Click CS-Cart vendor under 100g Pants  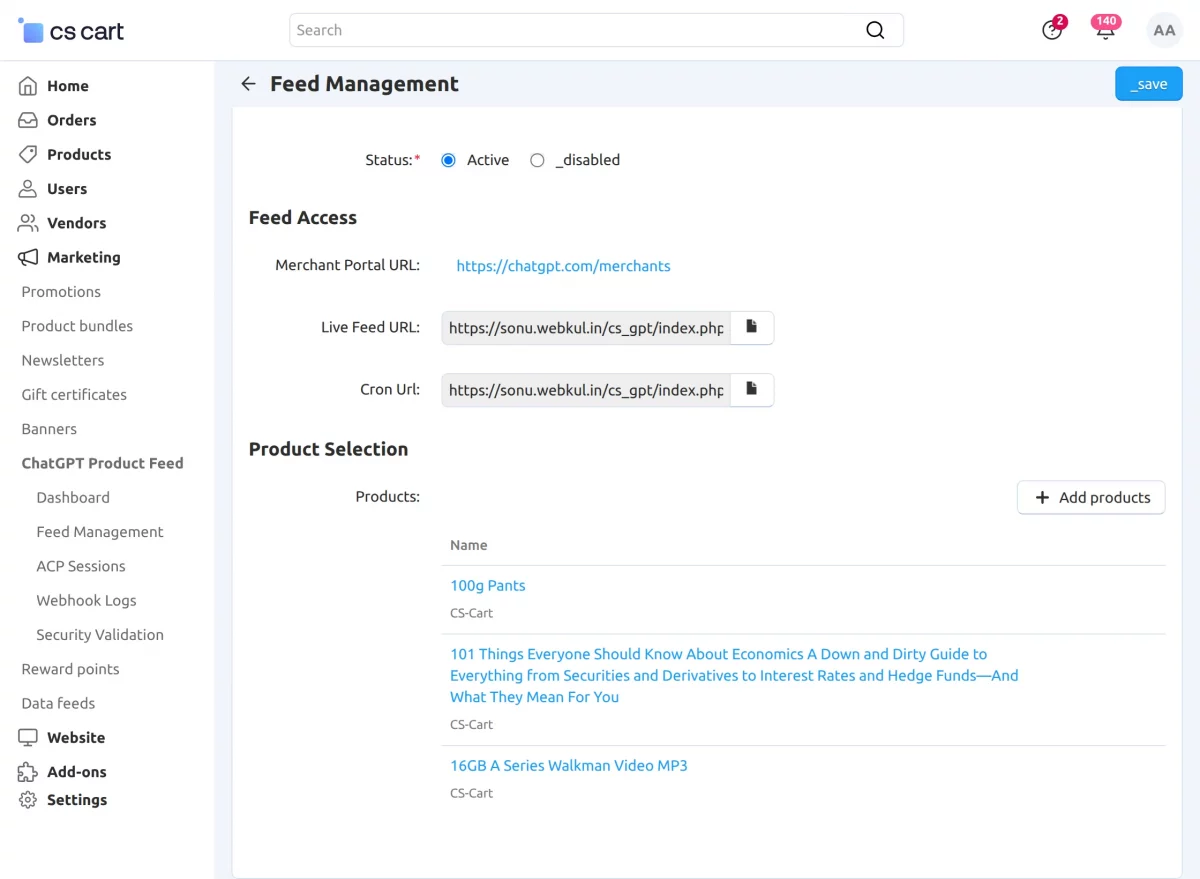471,613
